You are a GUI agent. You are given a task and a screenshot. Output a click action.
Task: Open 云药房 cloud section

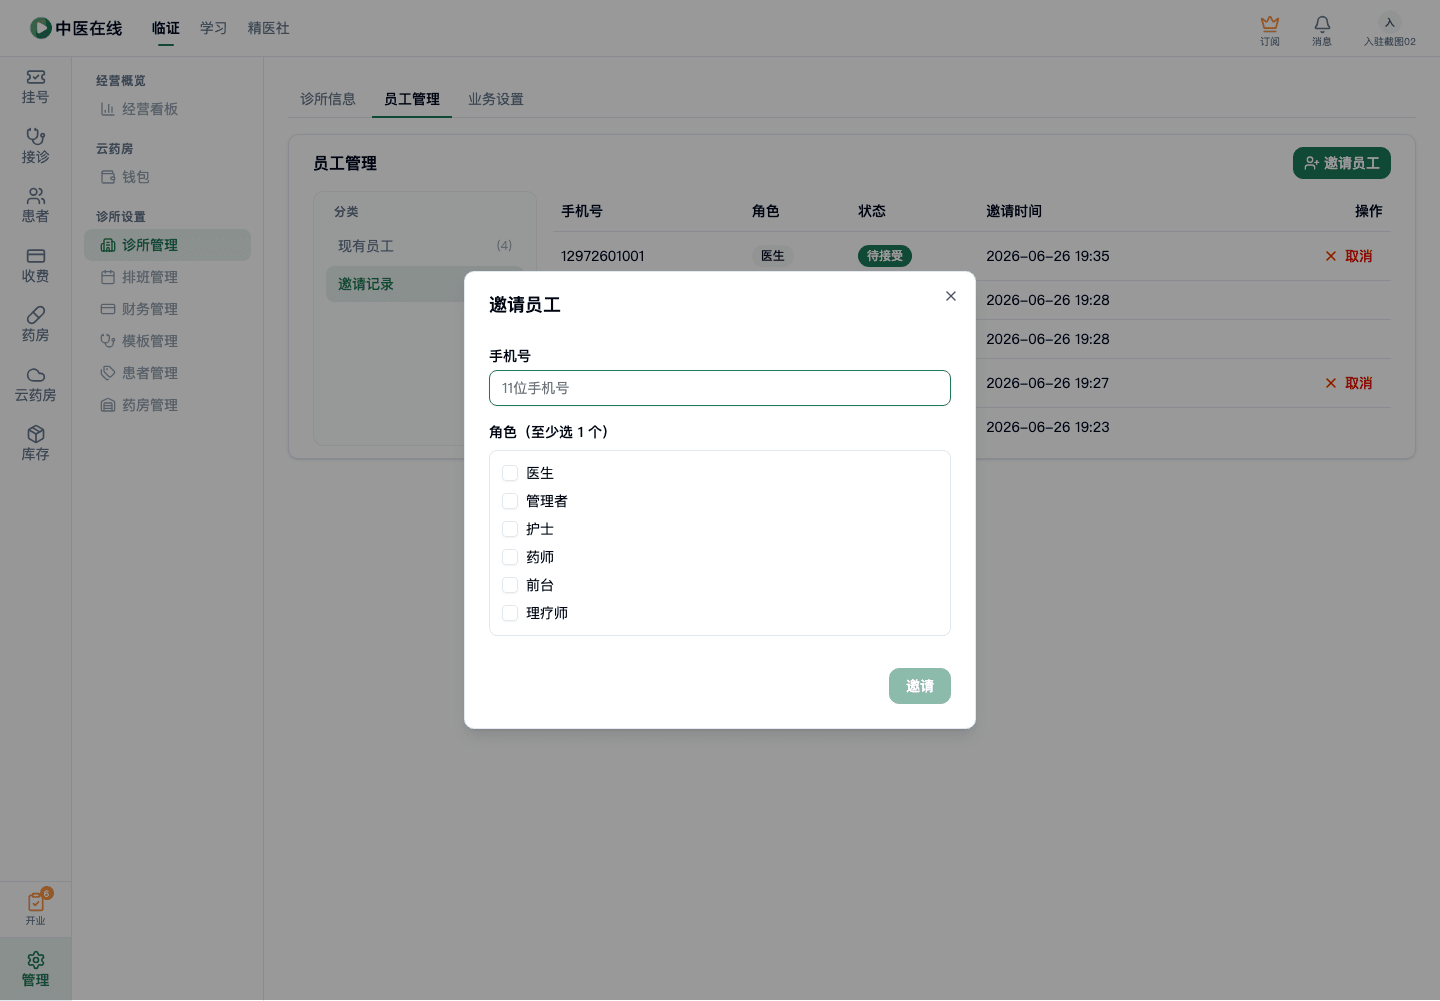tap(36, 385)
